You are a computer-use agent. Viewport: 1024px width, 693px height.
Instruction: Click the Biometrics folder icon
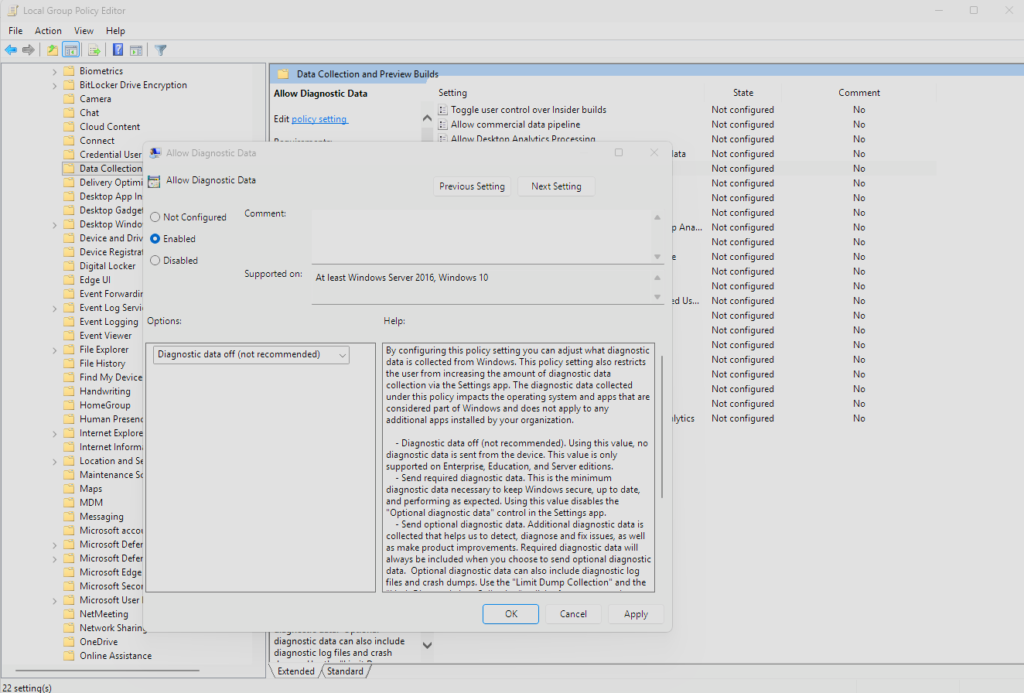click(69, 71)
